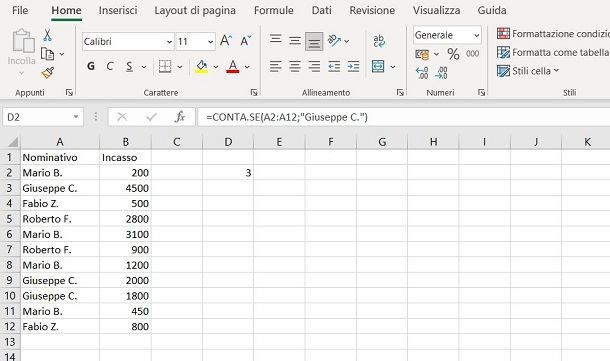Click the merge and center icon
610x361 pixels.
coord(378,67)
